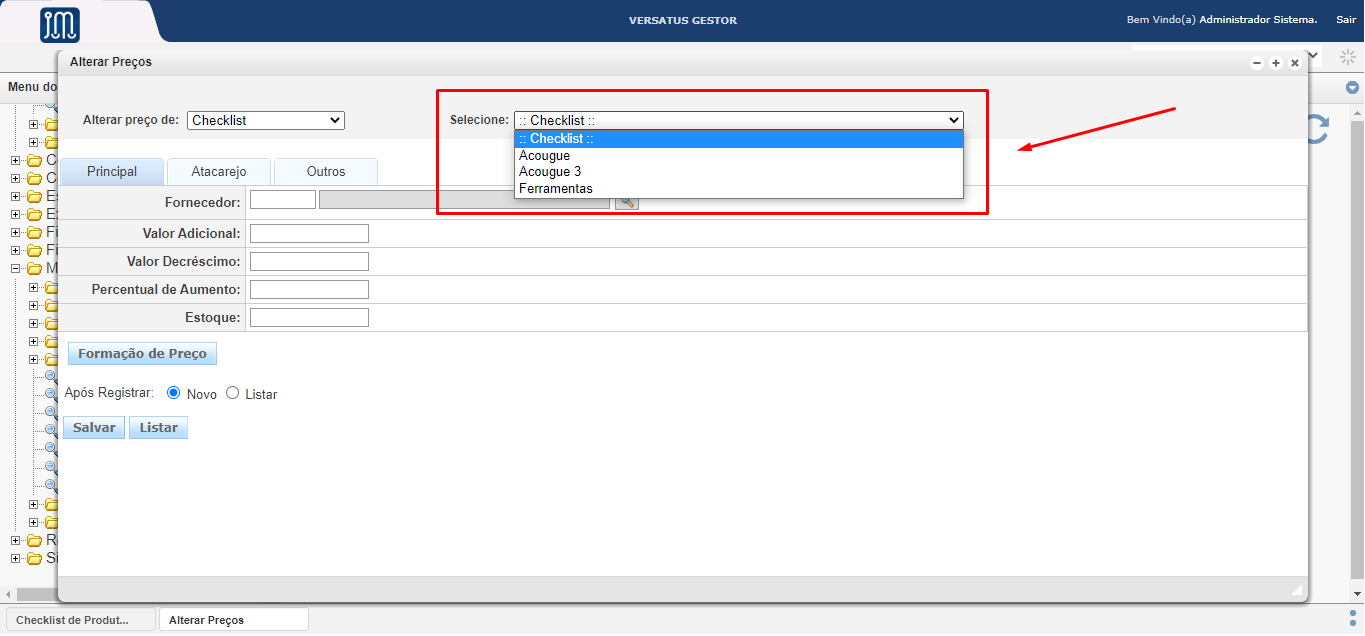The width and height of the screenshot is (1365, 636).
Task: Minimize the Alterar Preços dialog
Action: (1257, 63)
